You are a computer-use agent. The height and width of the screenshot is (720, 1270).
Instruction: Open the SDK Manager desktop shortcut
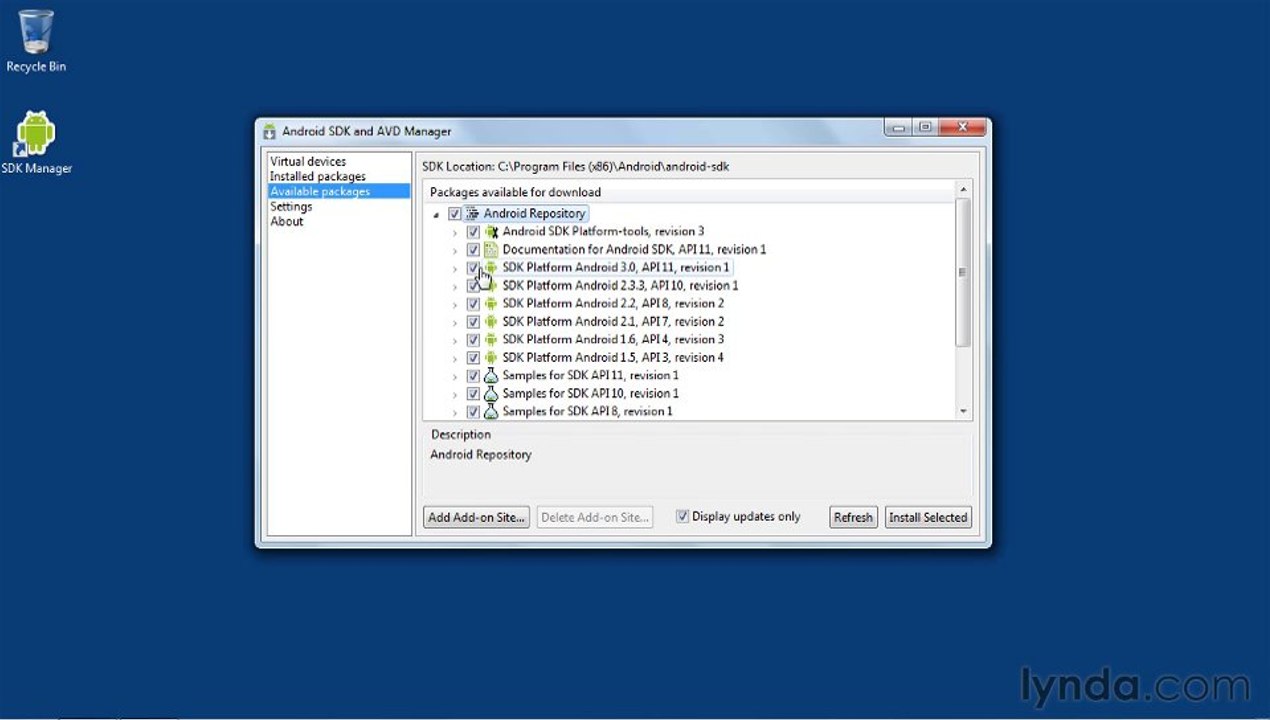pyautogui.click(x=36, y=143)
